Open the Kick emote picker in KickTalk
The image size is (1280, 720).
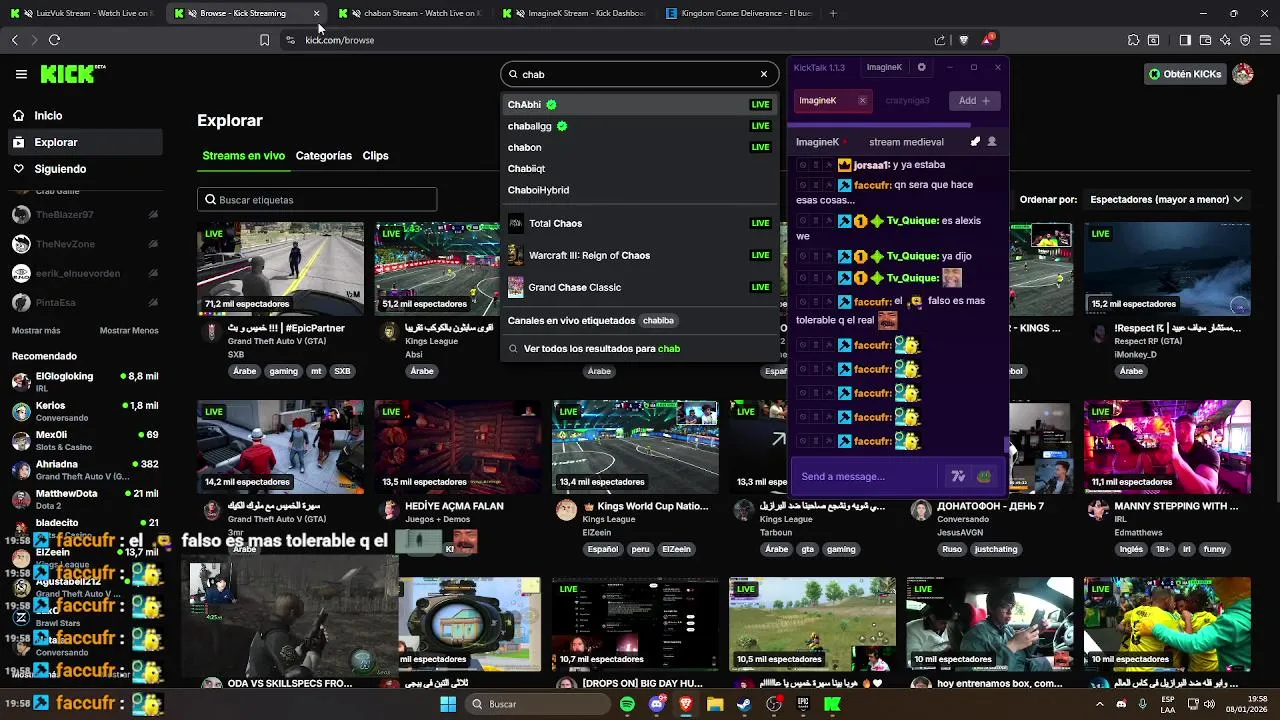984,477
